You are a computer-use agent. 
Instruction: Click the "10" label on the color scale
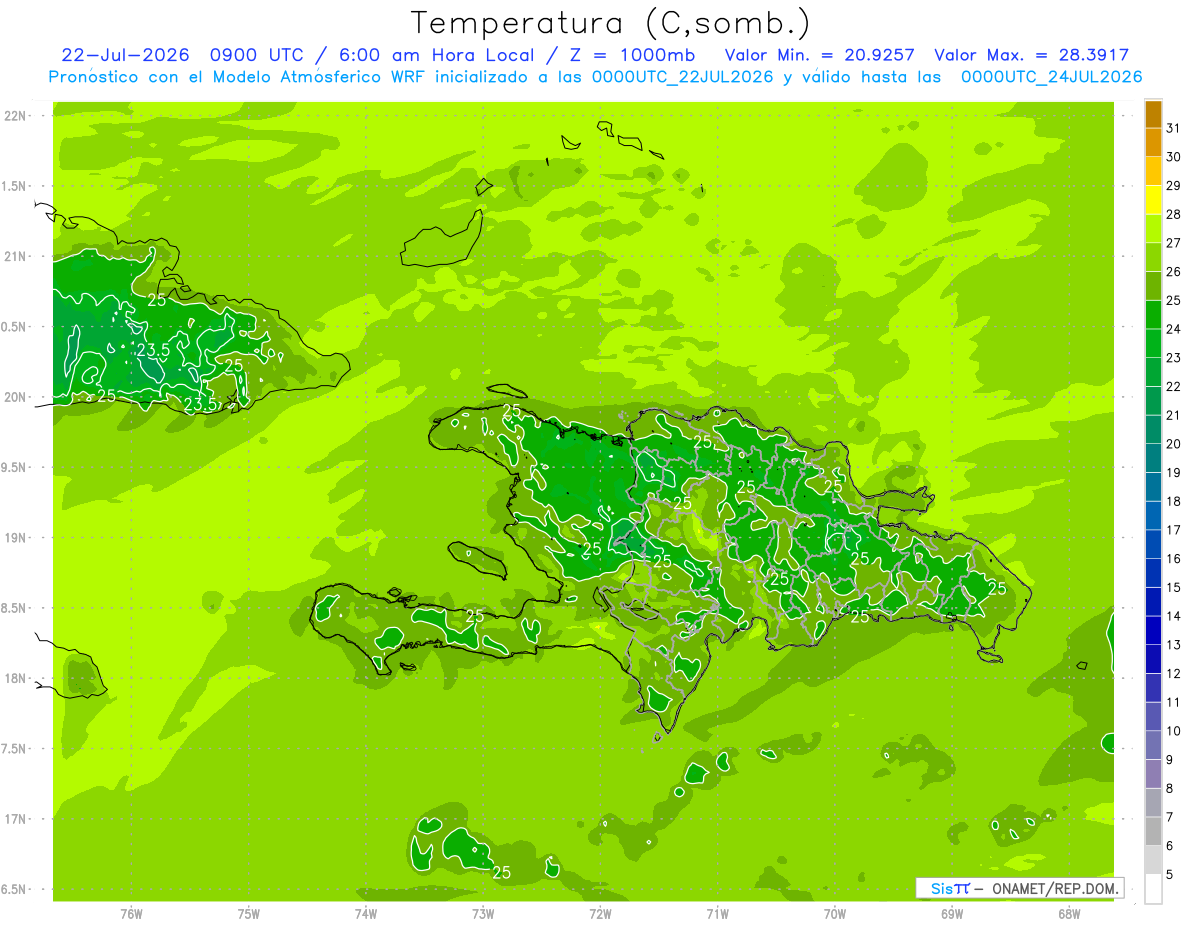pyautogui.click(x=1174, y=731)
